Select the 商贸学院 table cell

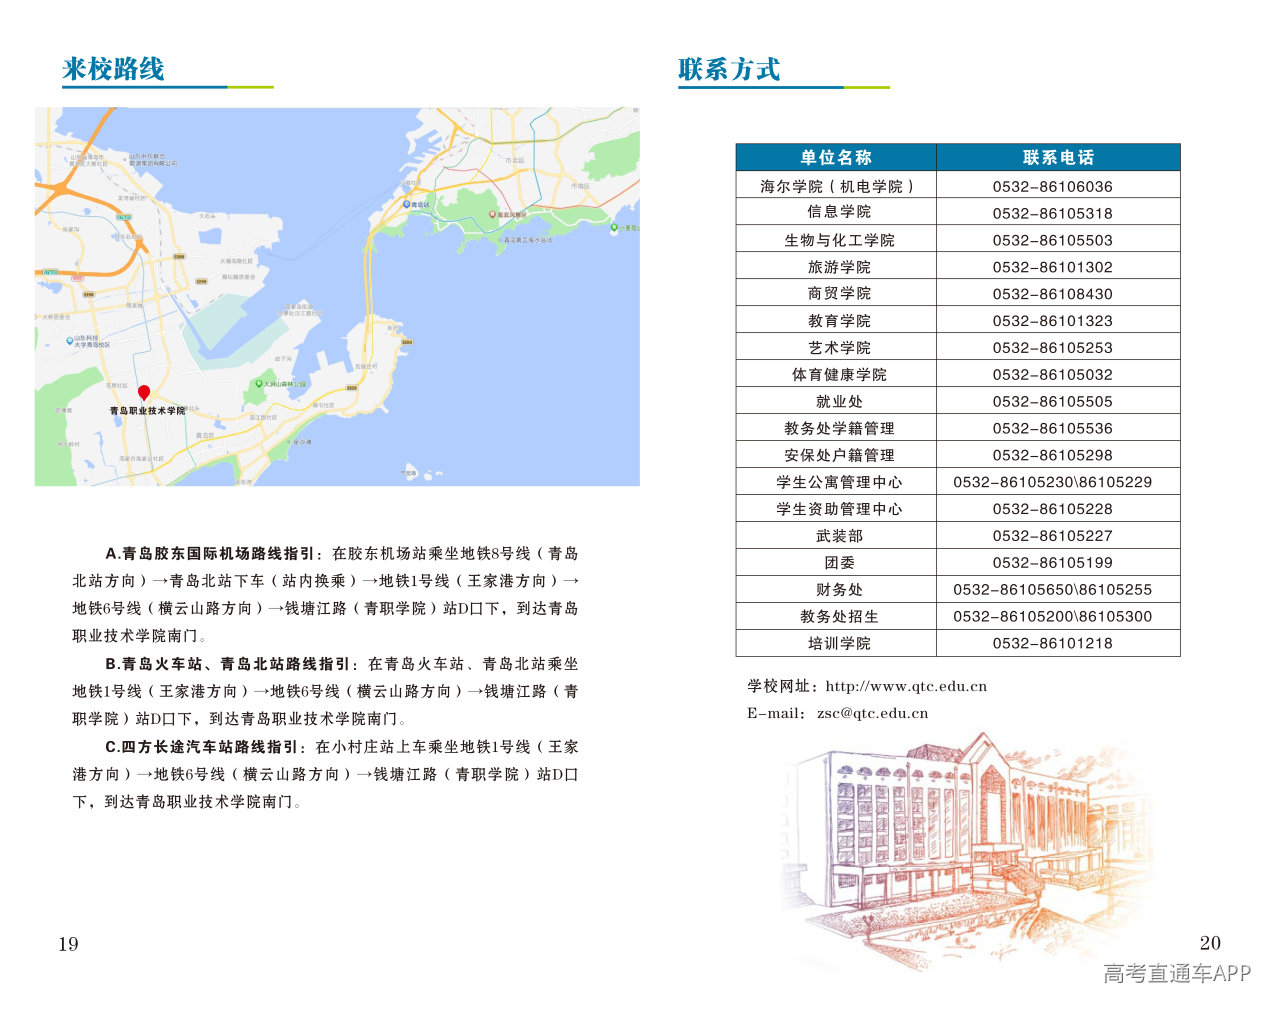[x=838, y=293]
